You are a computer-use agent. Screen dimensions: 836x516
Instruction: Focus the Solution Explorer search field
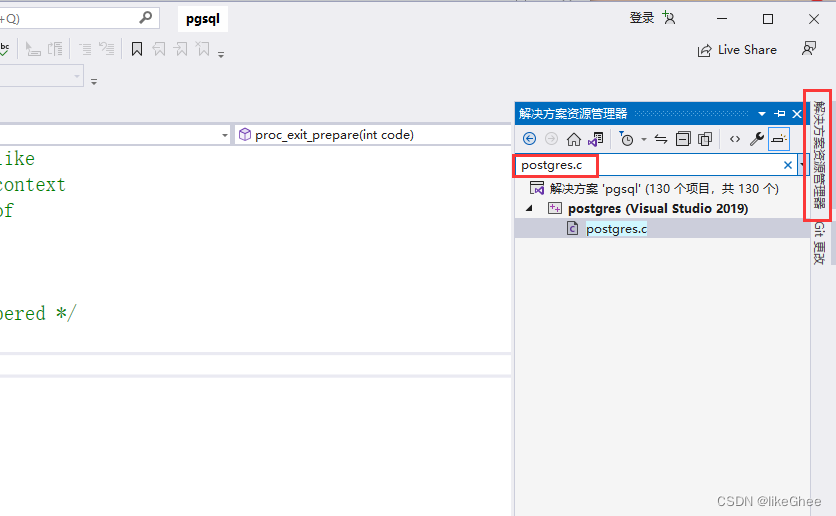click(x=656, y=165)
